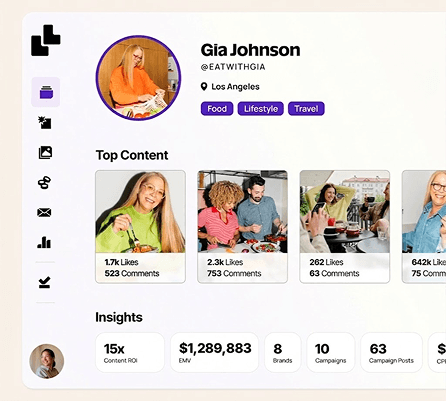Open the post with 642k Likes

click(424, 227)
